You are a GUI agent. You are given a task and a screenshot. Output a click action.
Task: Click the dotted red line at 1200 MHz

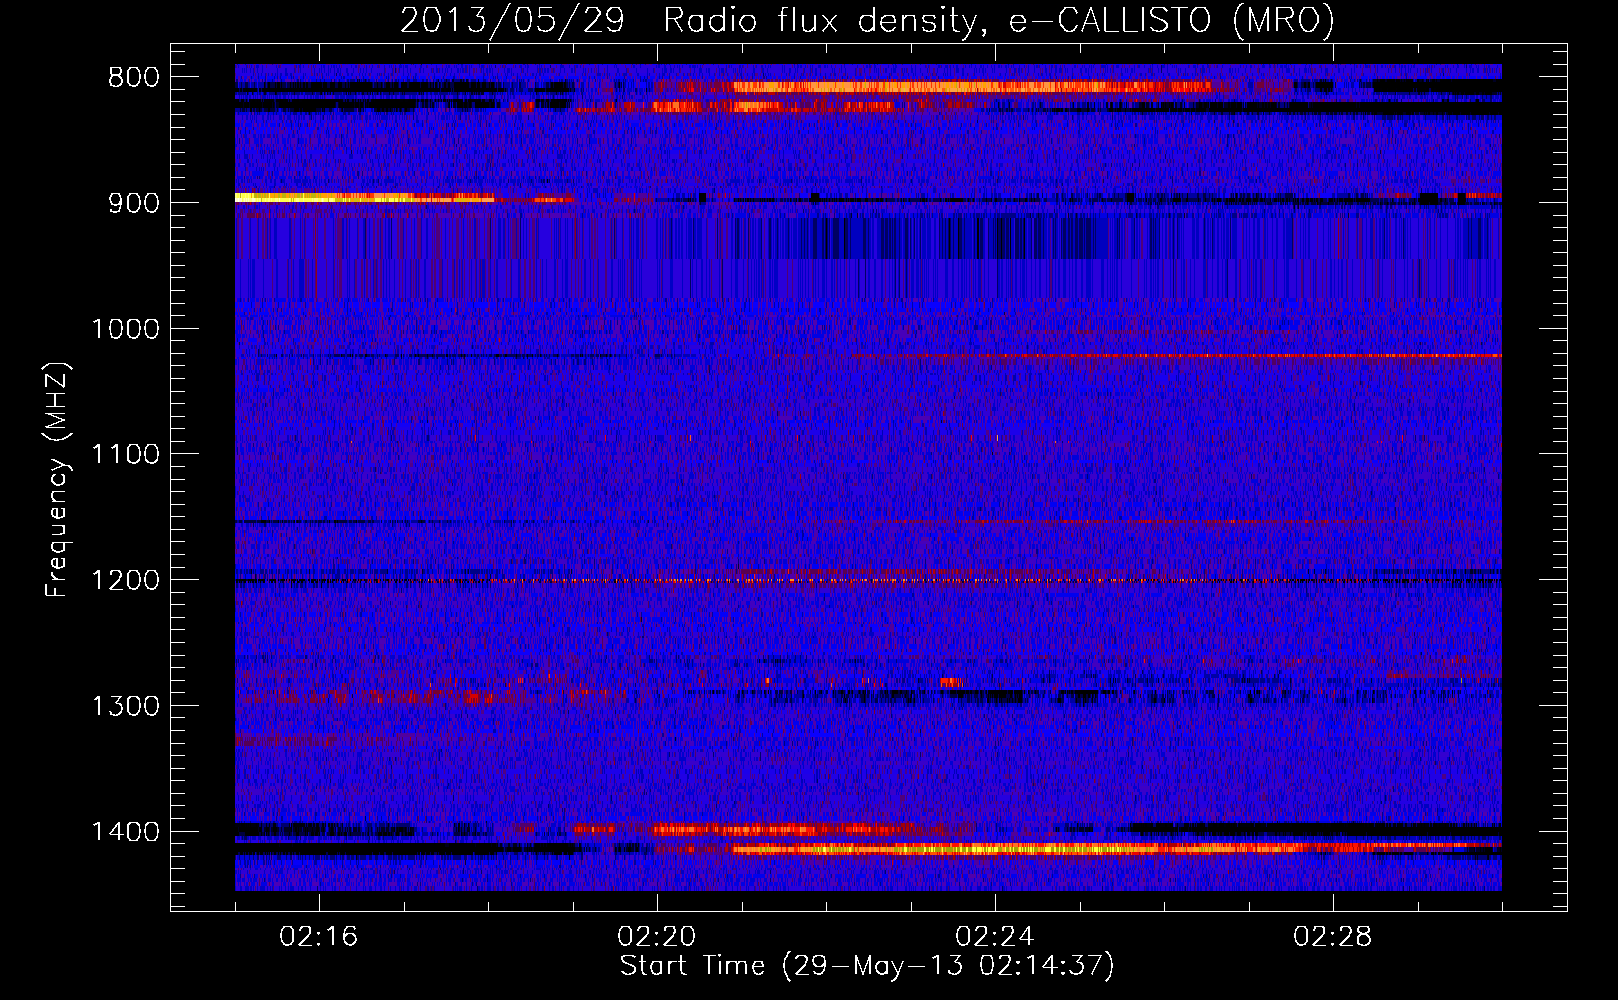pyautogui.click(x=868, y=581)
